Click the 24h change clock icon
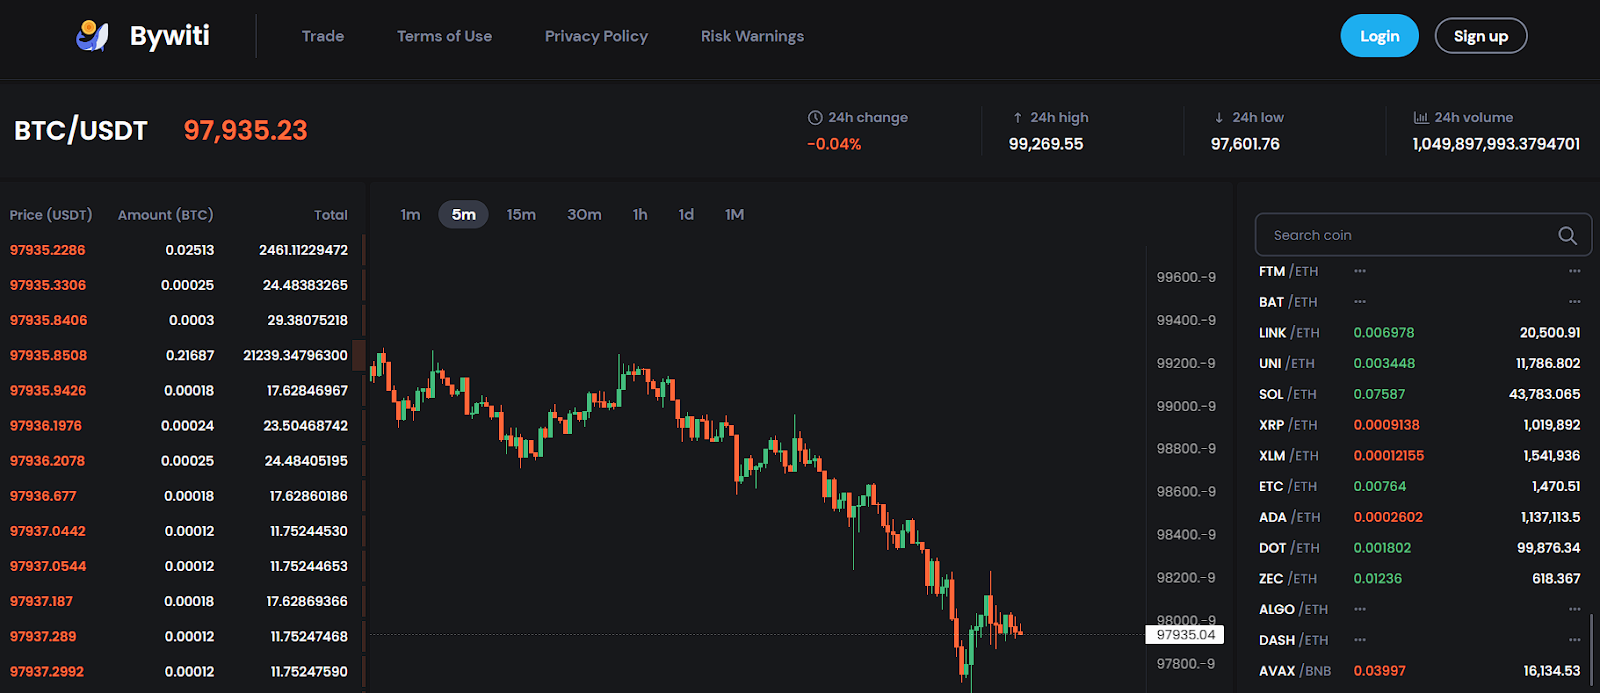The width and height of the screenshot is (1600, 693). pos(815,118)
